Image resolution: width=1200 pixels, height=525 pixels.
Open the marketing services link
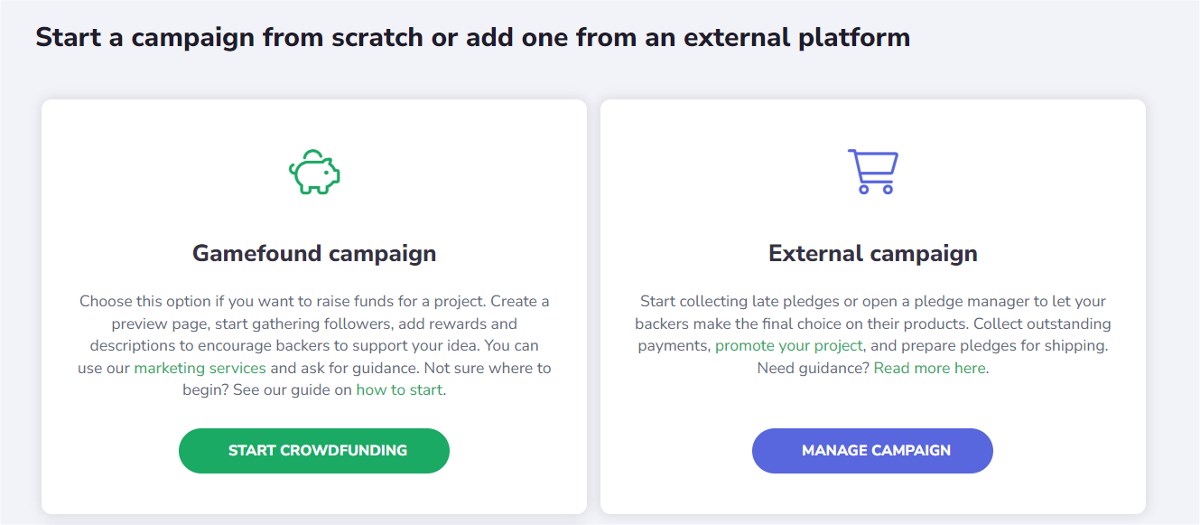coord(200,368)
